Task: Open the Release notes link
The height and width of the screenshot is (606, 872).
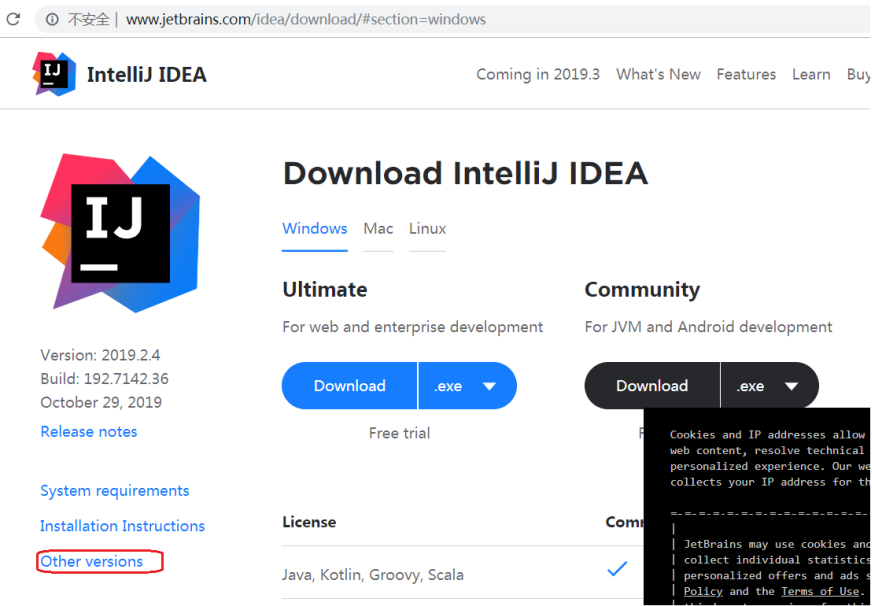Action: tap(88, 431)
